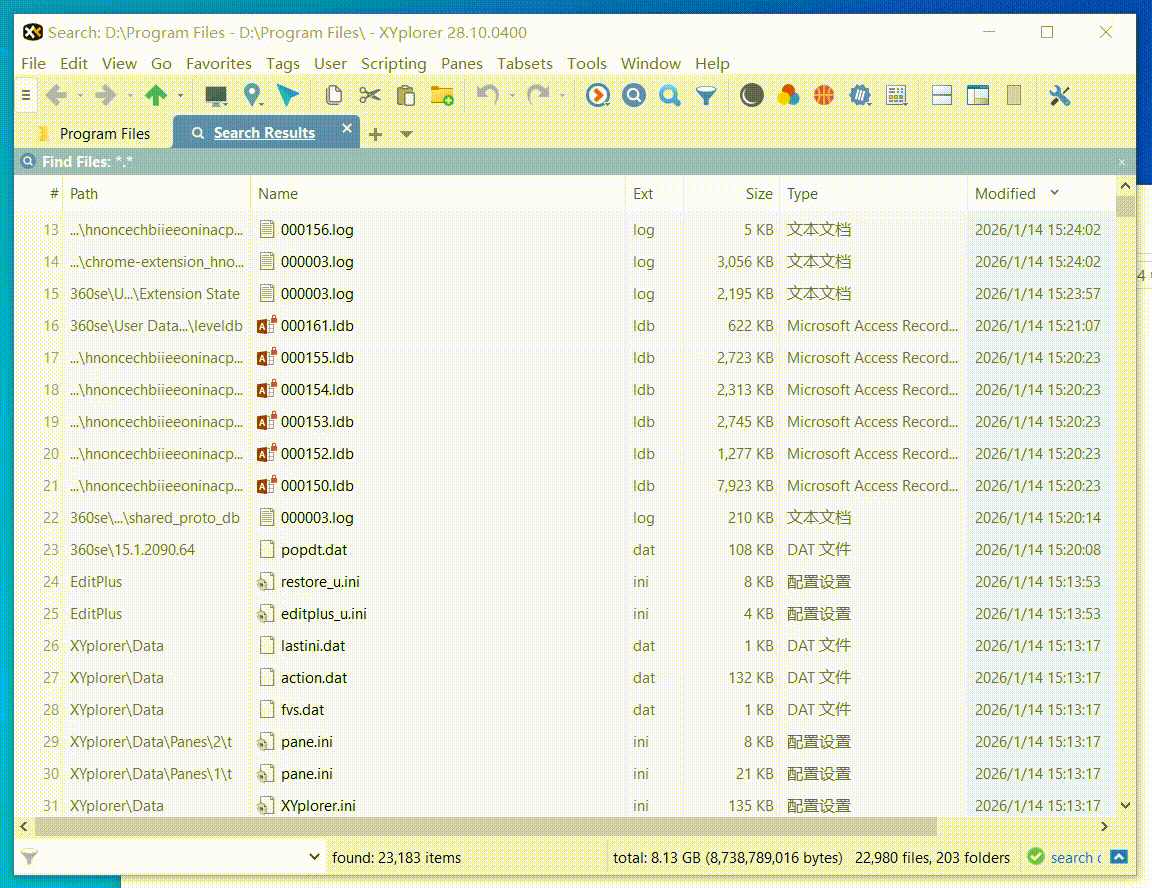Click the Cut scissors icon

(370, 95)
